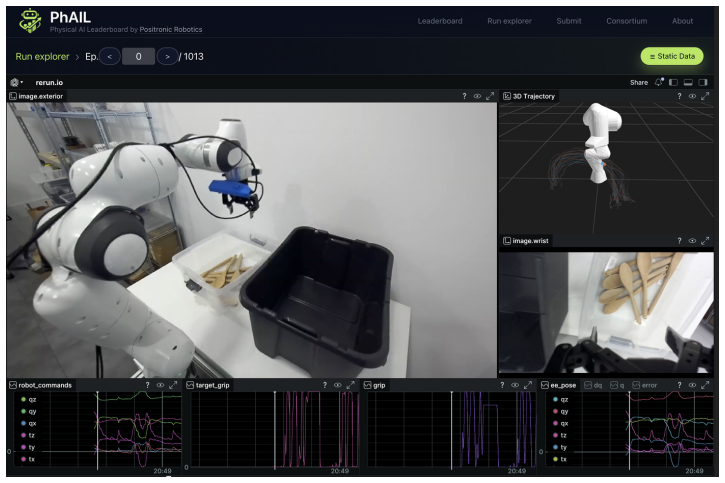The height and width of the screenshot is (483, 725).
Task: Open the notifications bell
Action: click(658, 82)
